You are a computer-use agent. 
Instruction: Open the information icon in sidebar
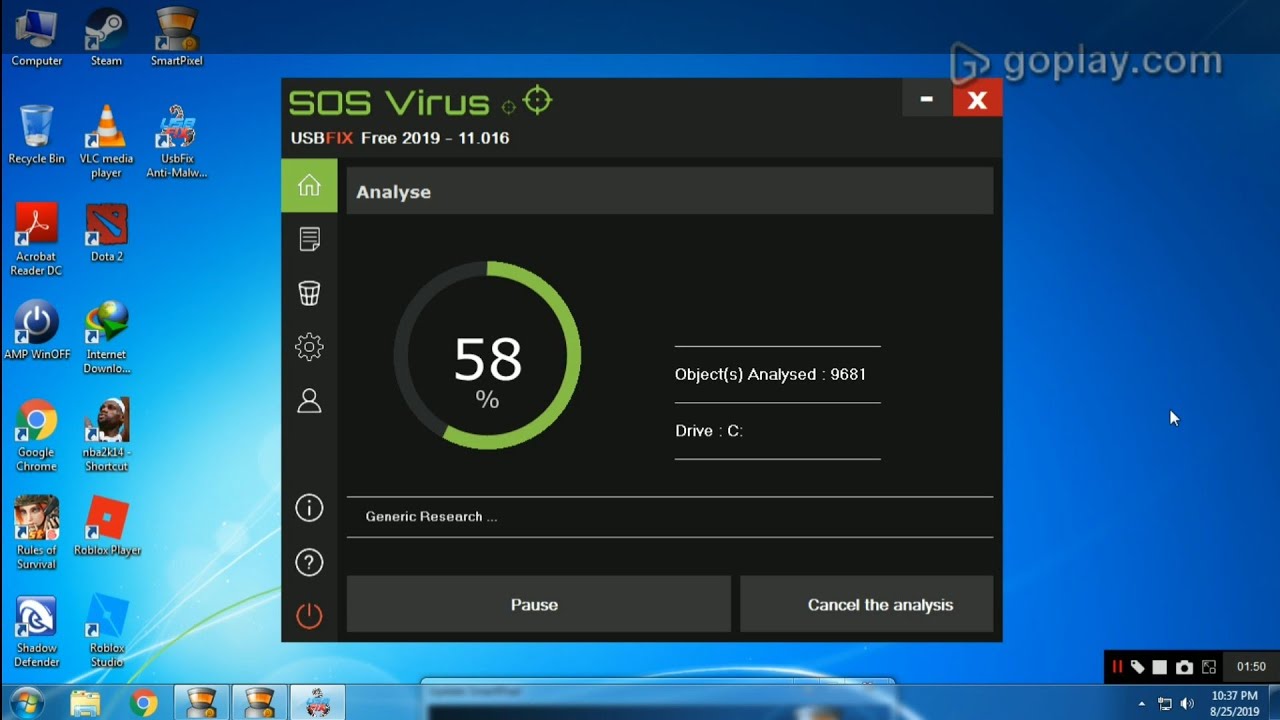click(x=309, y=508)
